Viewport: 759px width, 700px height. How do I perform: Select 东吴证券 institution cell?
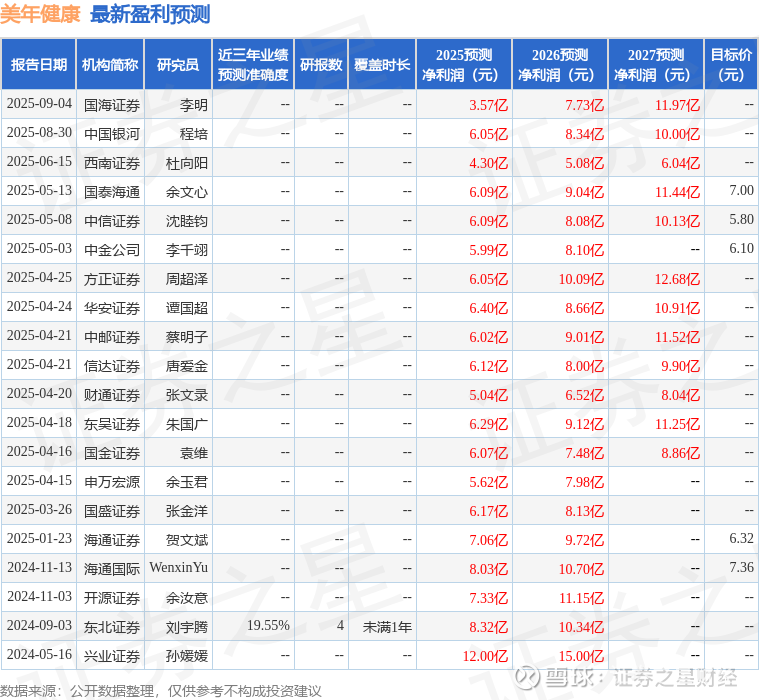click(x=112, y=425)
